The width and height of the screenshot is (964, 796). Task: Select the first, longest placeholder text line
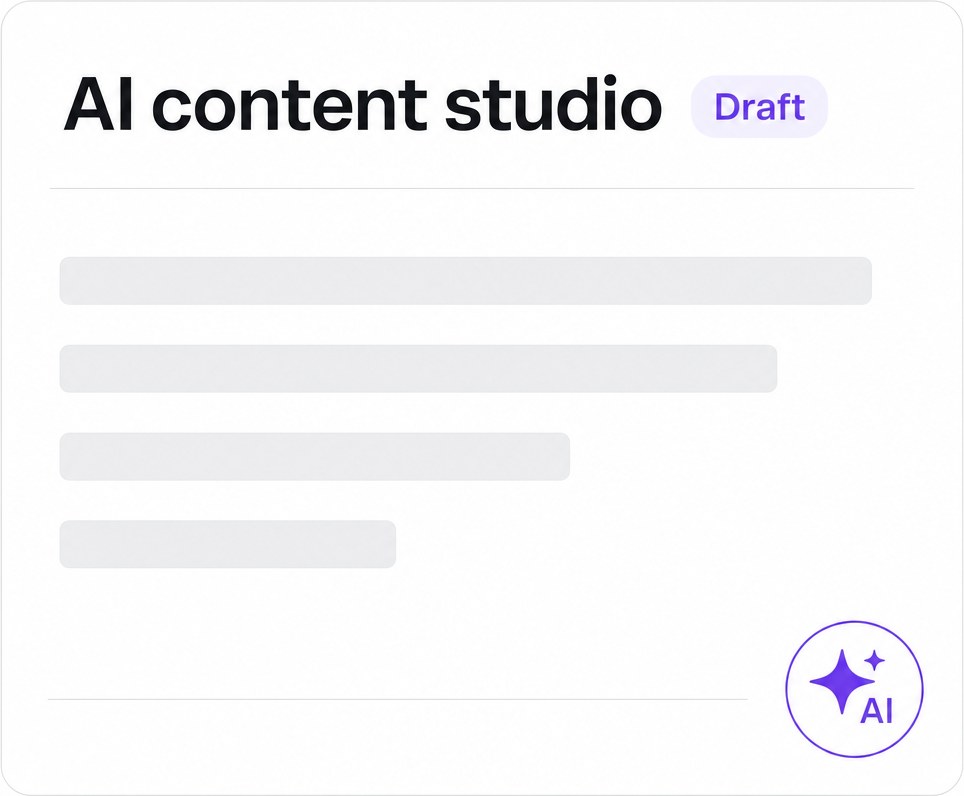coord(465,281)
